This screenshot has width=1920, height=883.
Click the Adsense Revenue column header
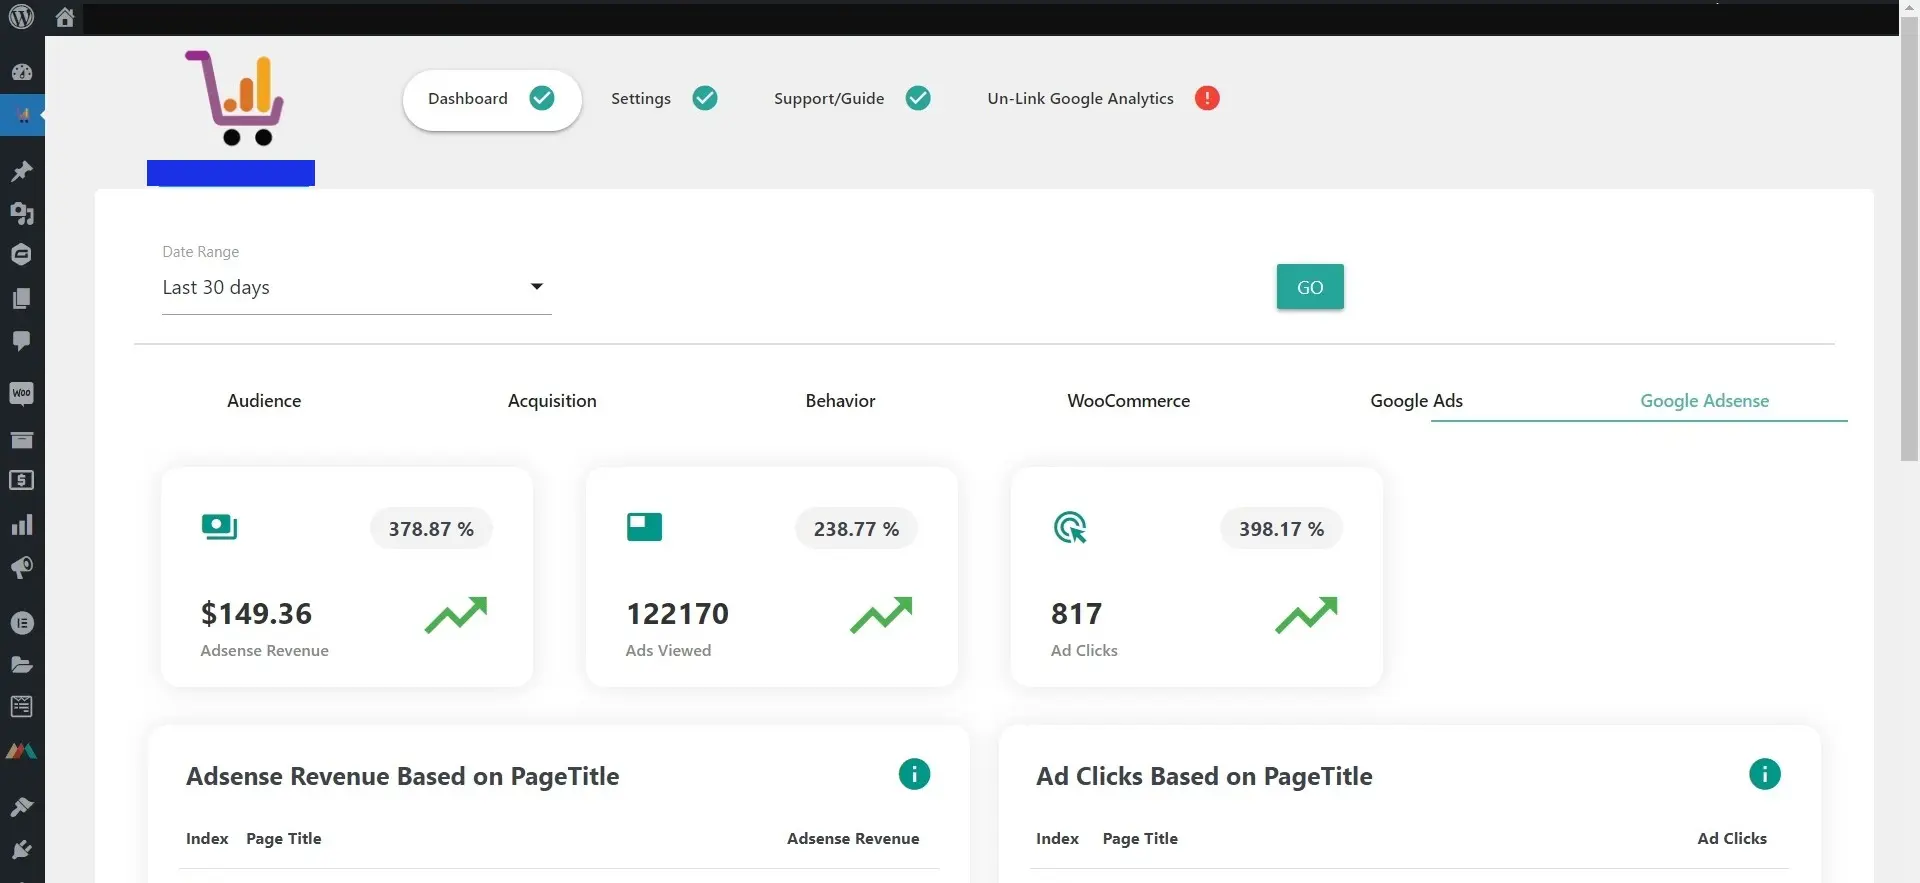(853, 839)
